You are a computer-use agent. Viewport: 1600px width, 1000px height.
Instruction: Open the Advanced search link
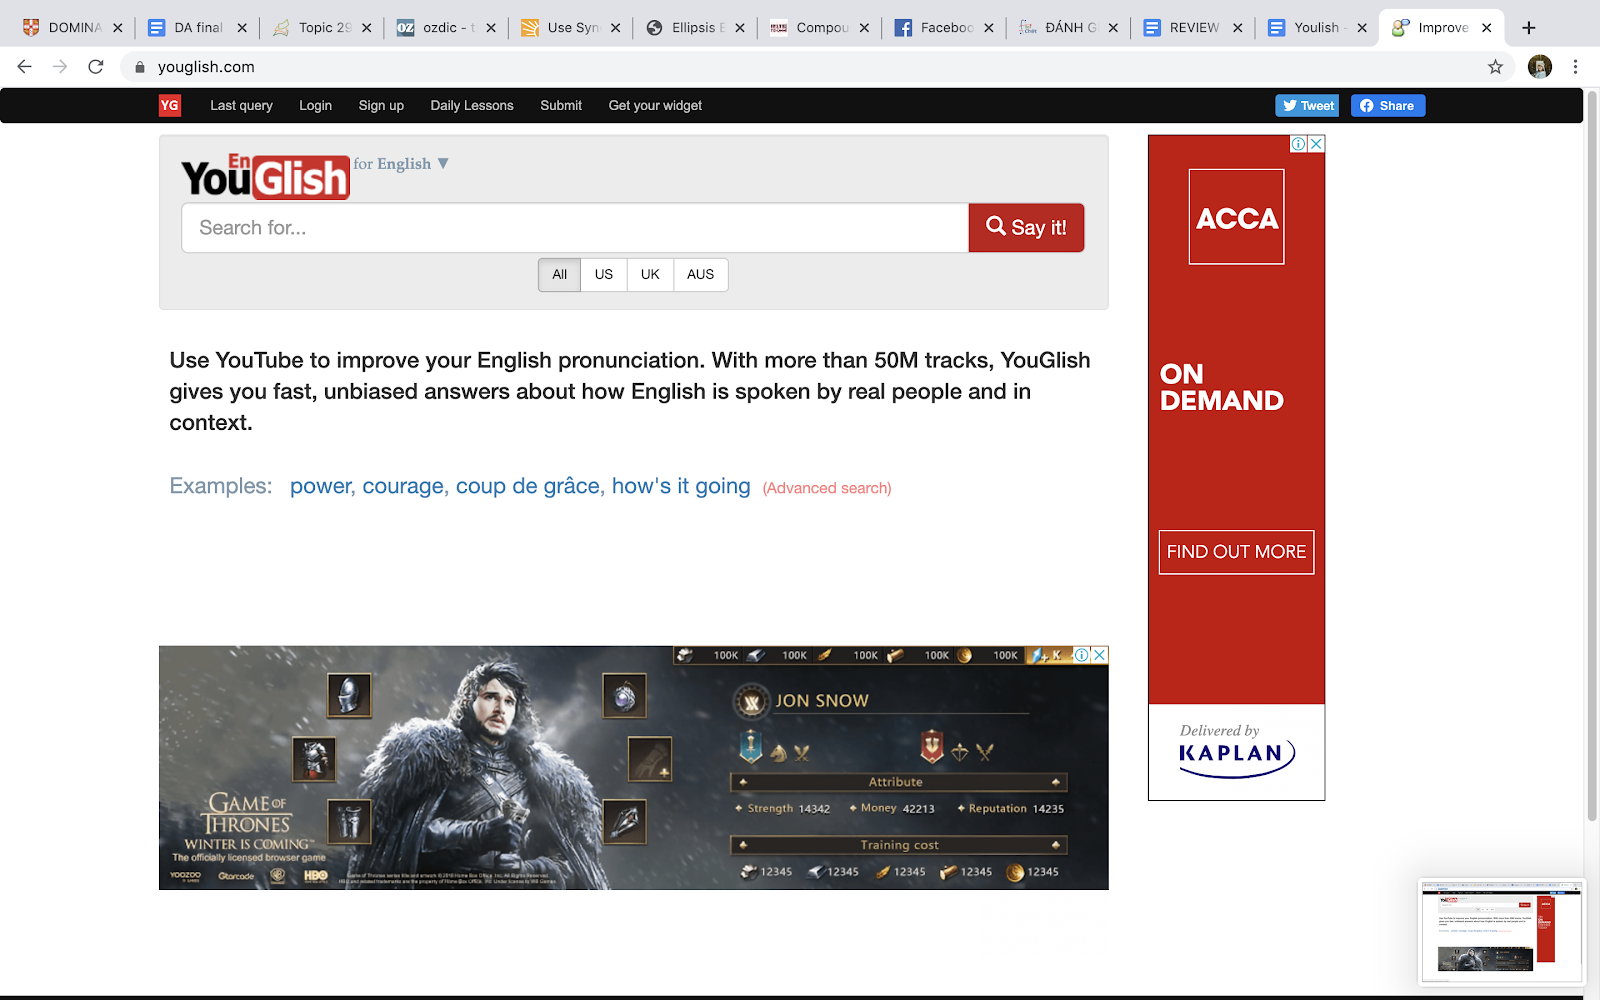[x=827, y=488]
